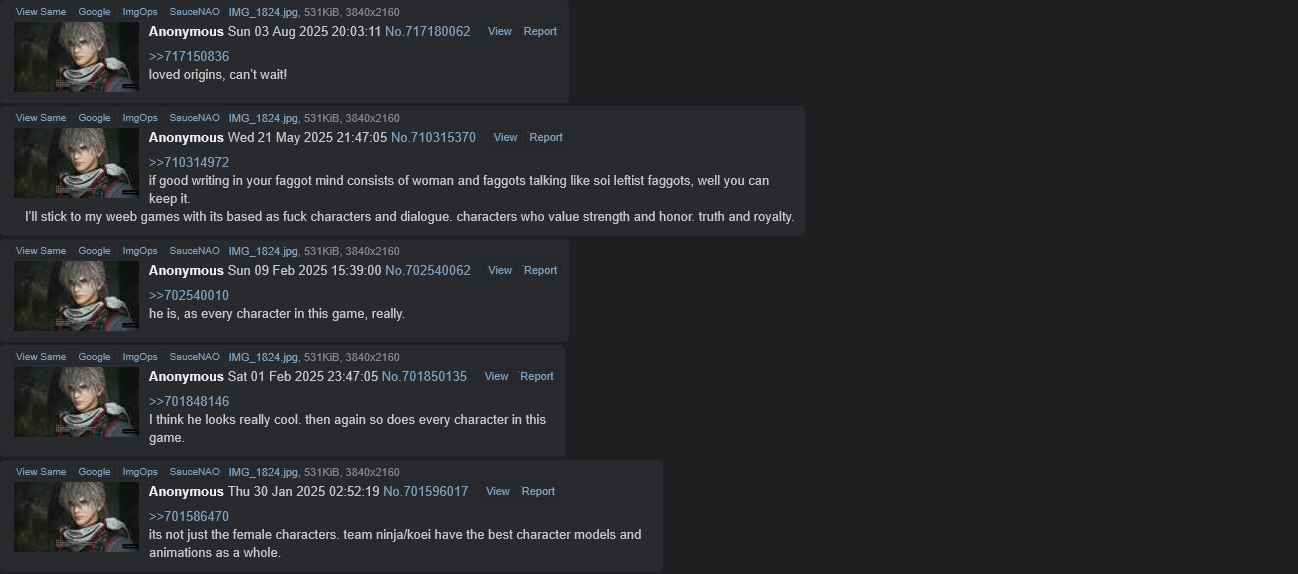This screenshot has width=1298, height=574.
Task: Click SauceNAO link in the first post
Action: pos(194,12)
